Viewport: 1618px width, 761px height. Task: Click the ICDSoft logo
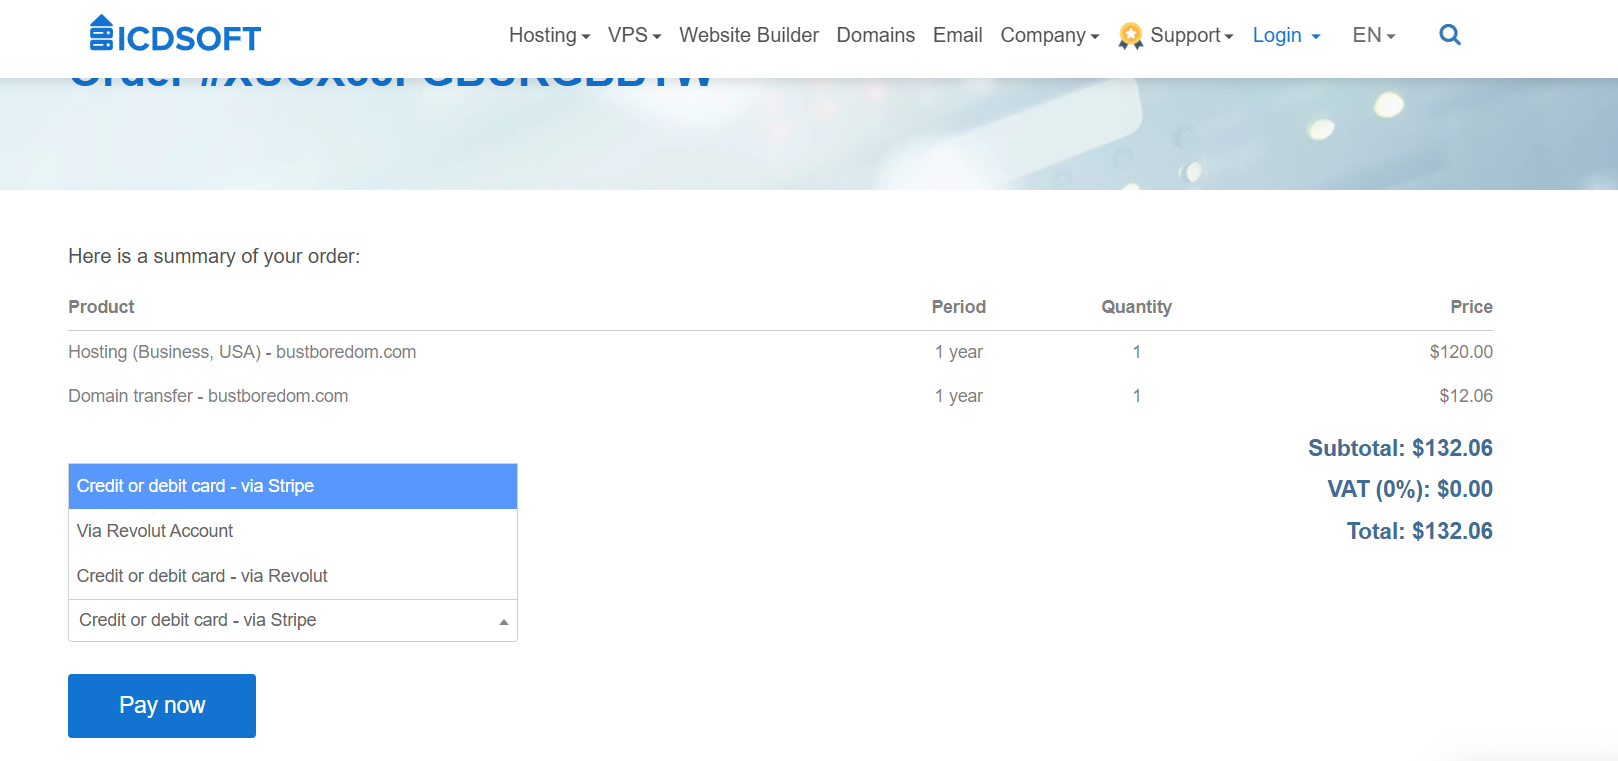(175, 35)
